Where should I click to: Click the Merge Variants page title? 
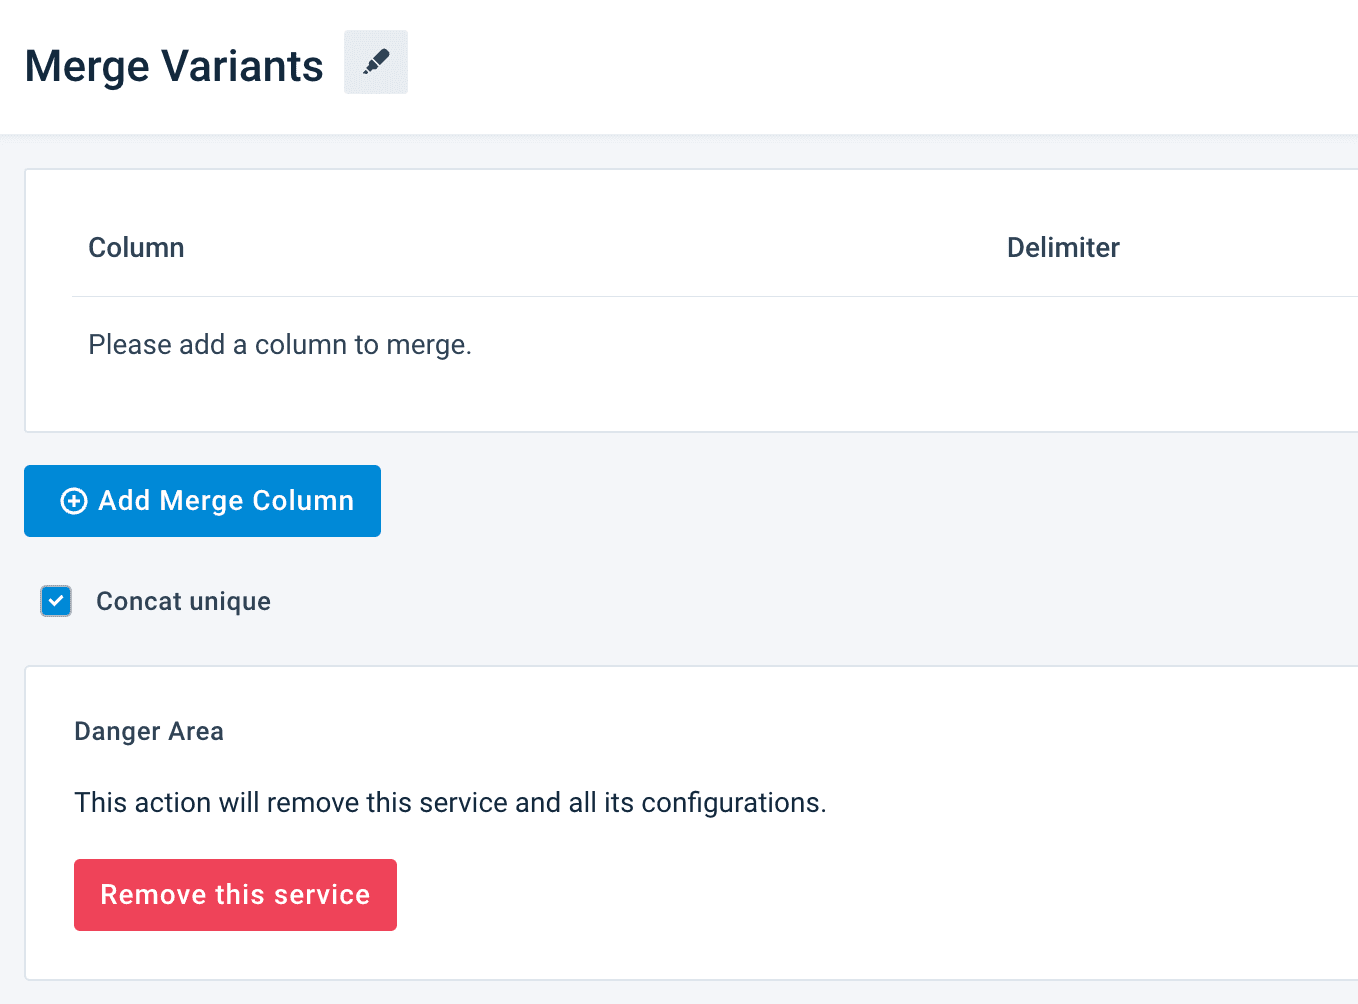pyautogui.click(x=174, y=66)
